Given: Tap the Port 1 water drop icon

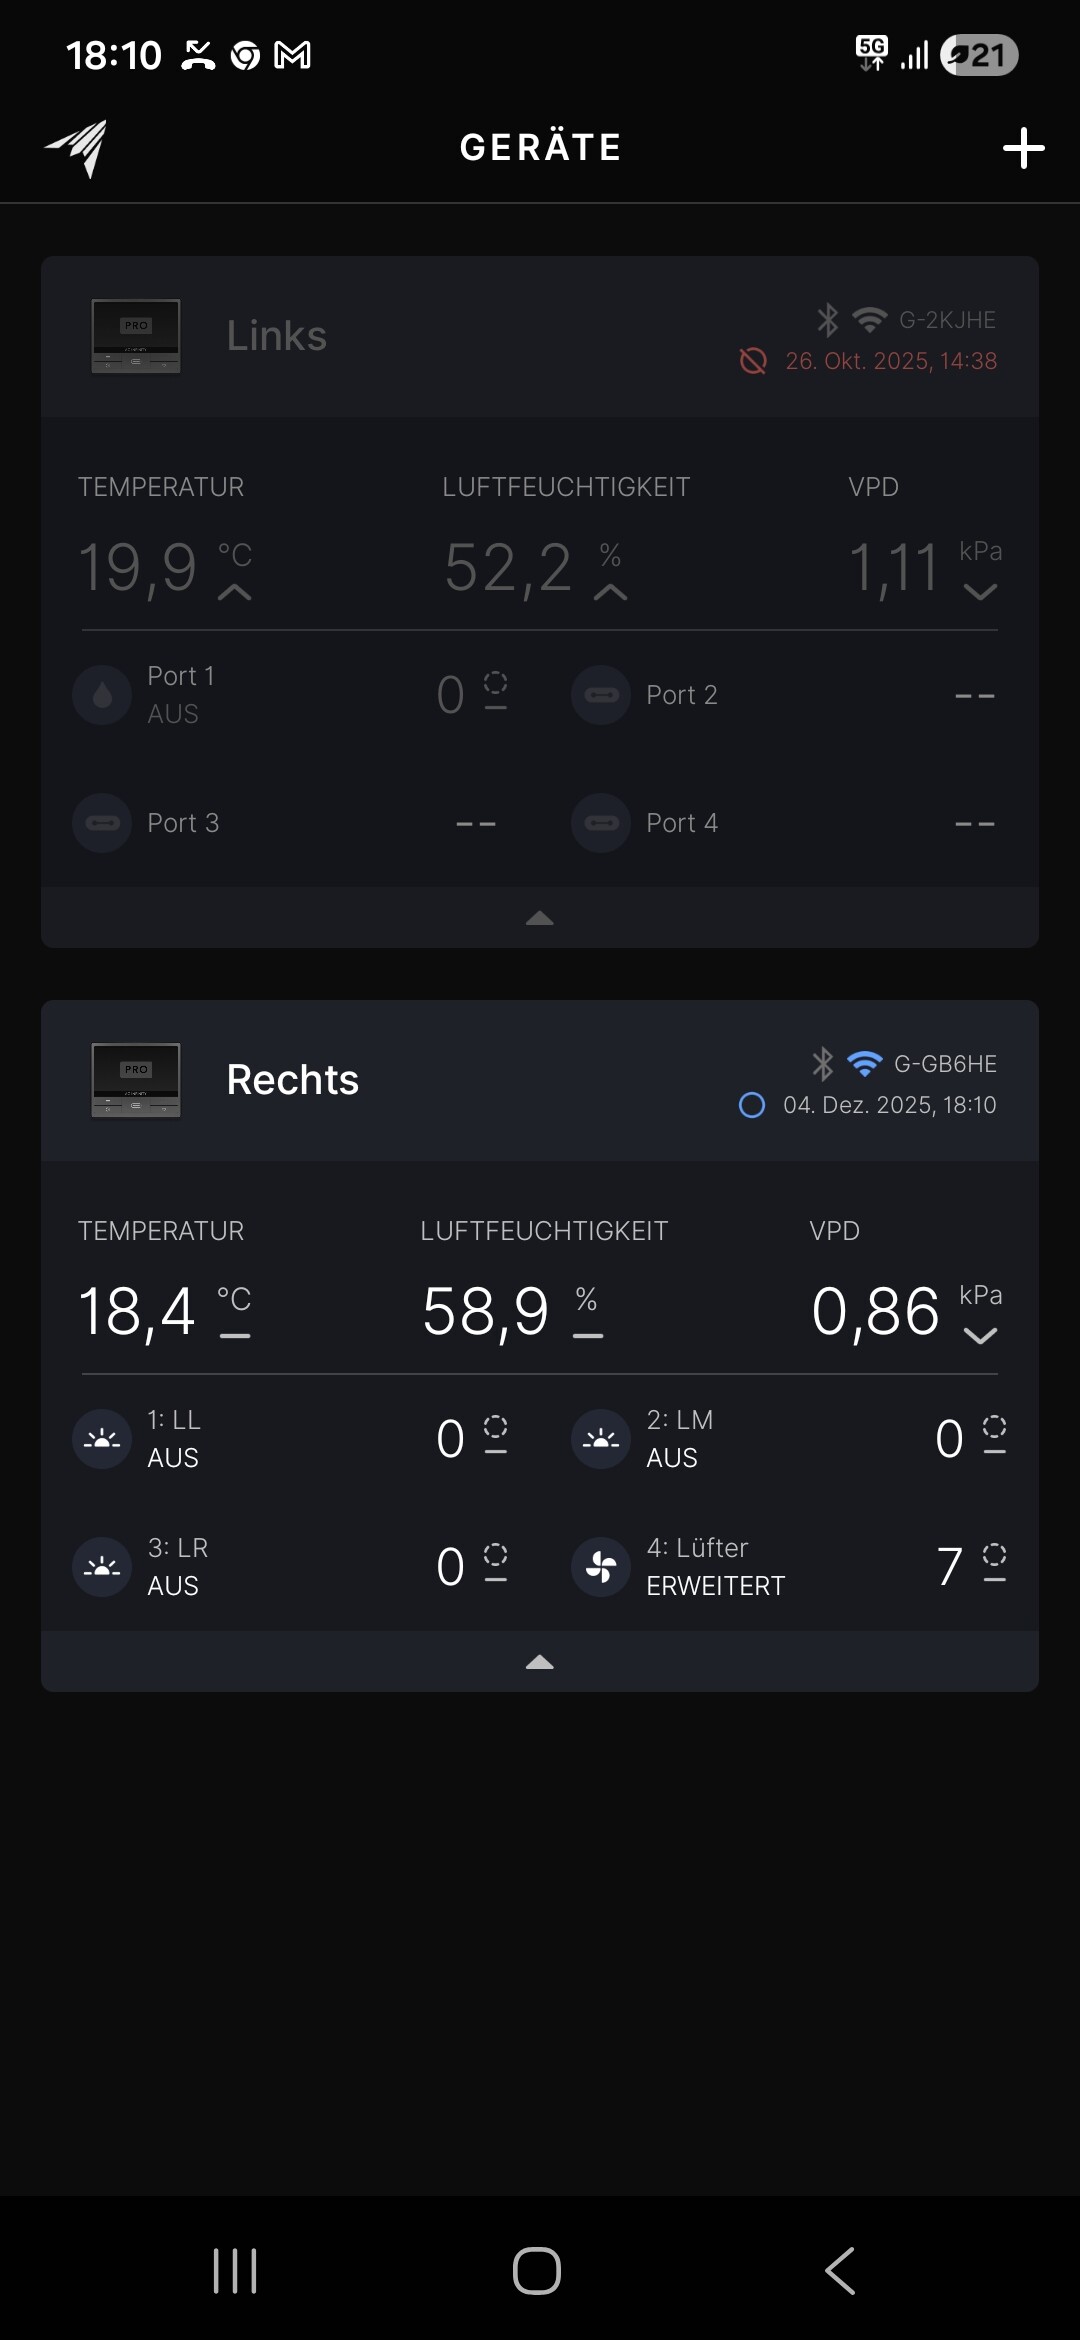Looking at the screenshot, I should [x=102, y=695].
